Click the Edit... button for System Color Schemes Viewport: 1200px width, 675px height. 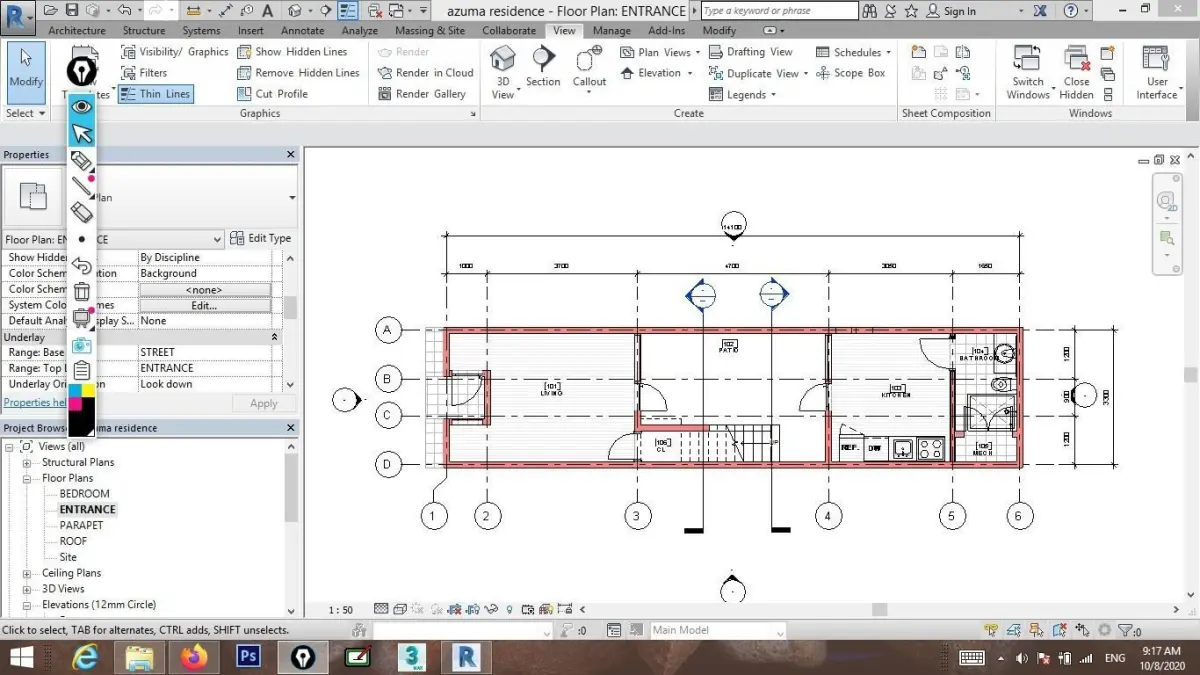tap(204, 306)
